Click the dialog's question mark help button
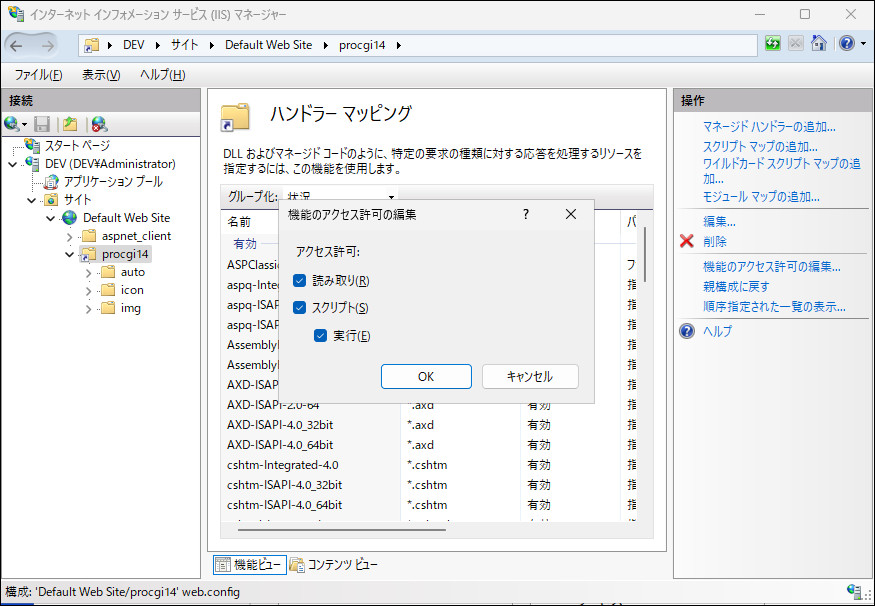 point(526,214)
